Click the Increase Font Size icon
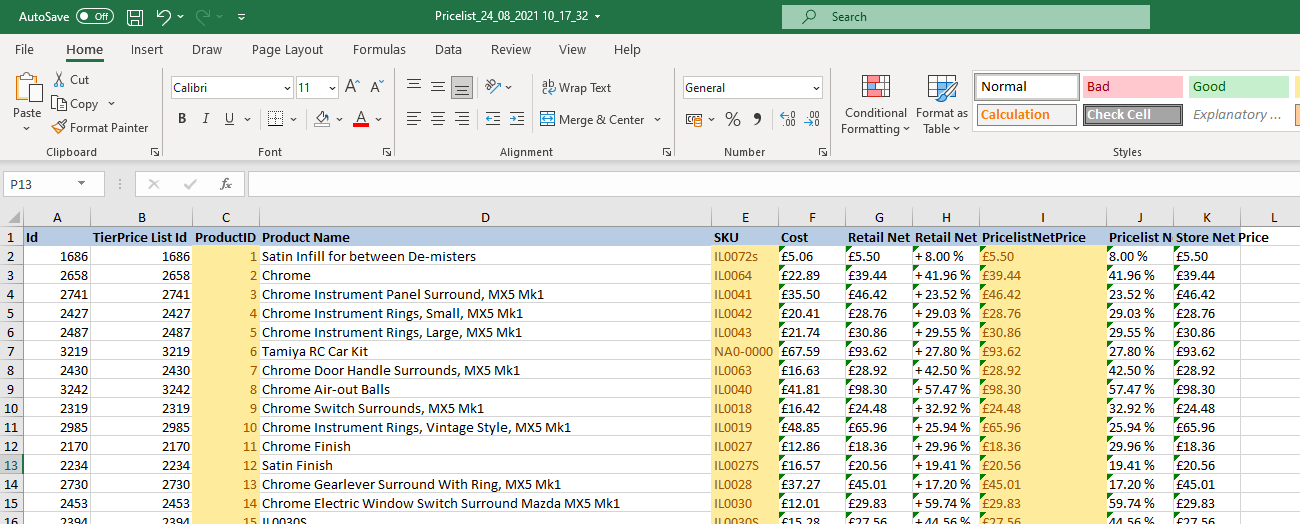Image resolution: width=1300 pixels, height=524 pixels. point(352,87)
